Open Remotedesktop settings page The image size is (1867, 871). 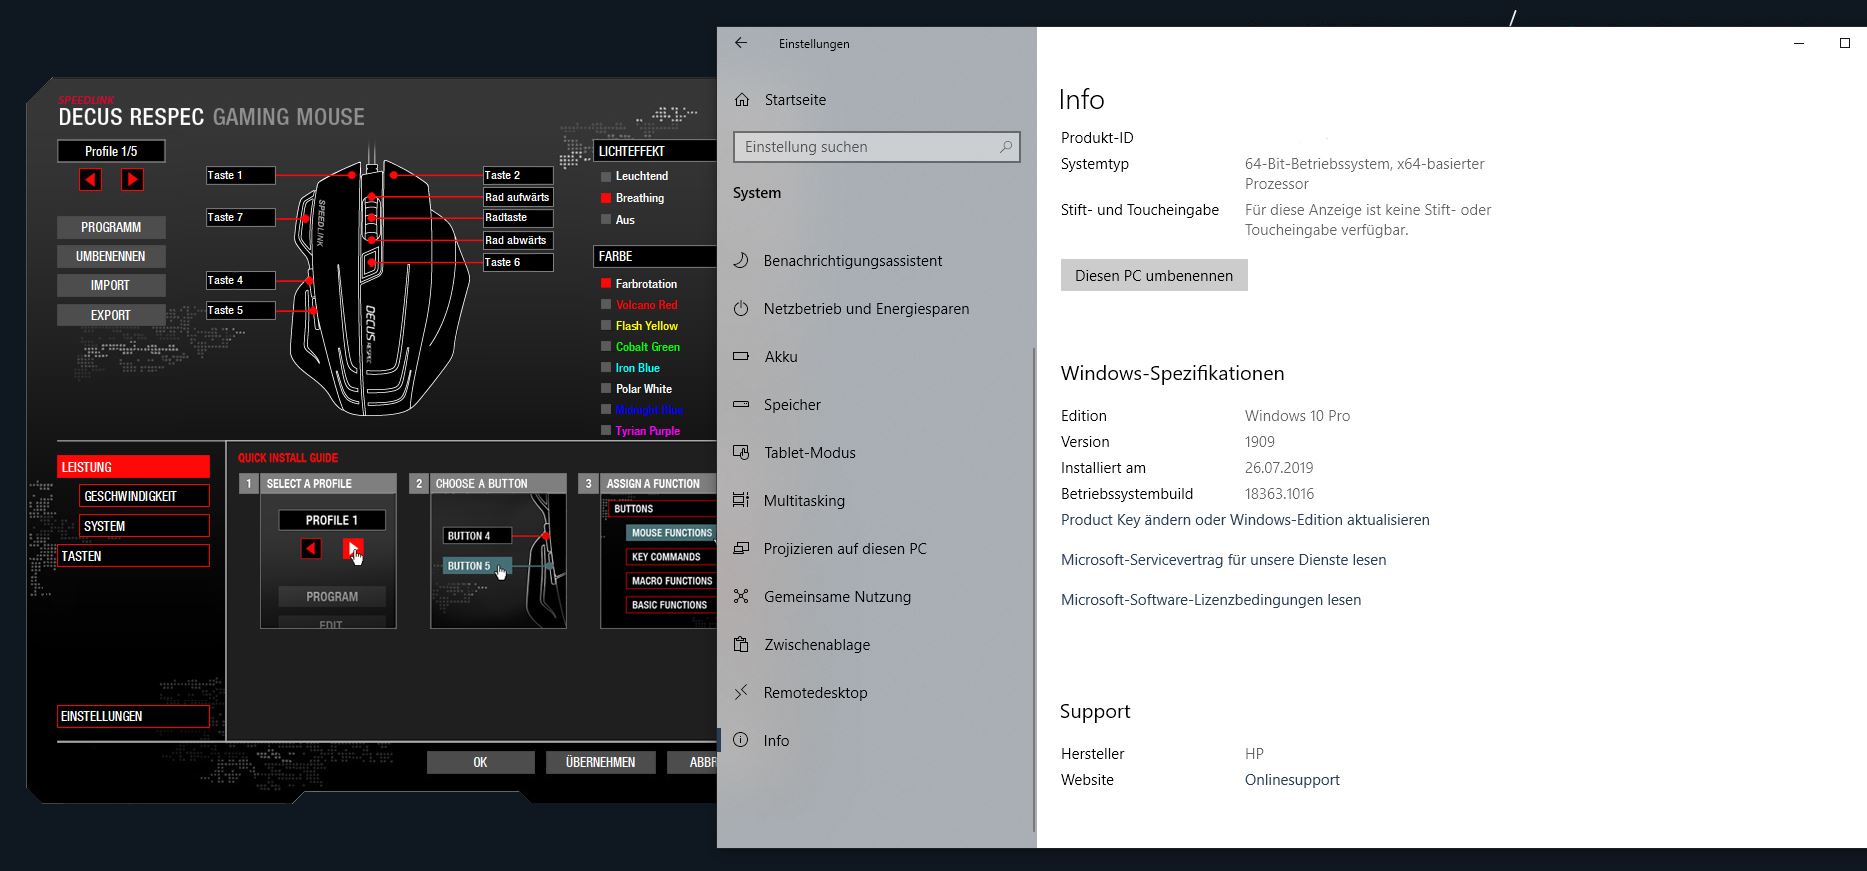pos(816,693)
